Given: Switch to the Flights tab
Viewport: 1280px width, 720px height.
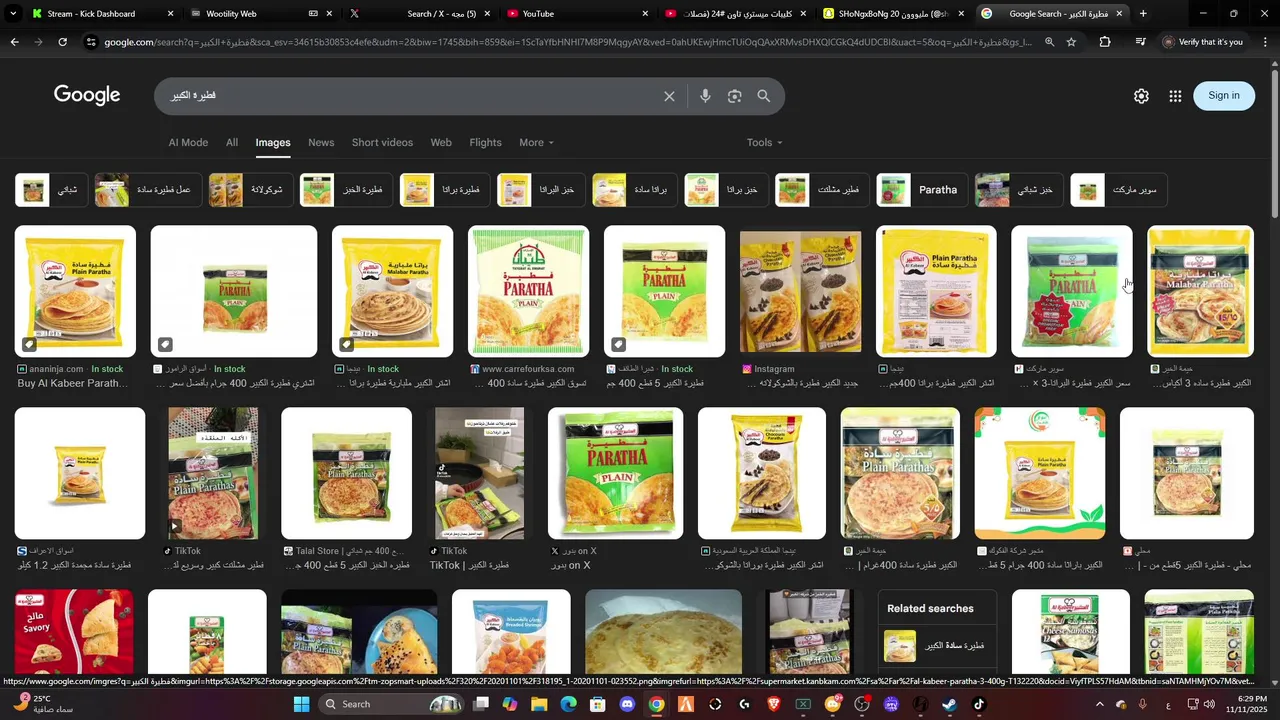Looking at the screenshot, I should click(485, 142).
